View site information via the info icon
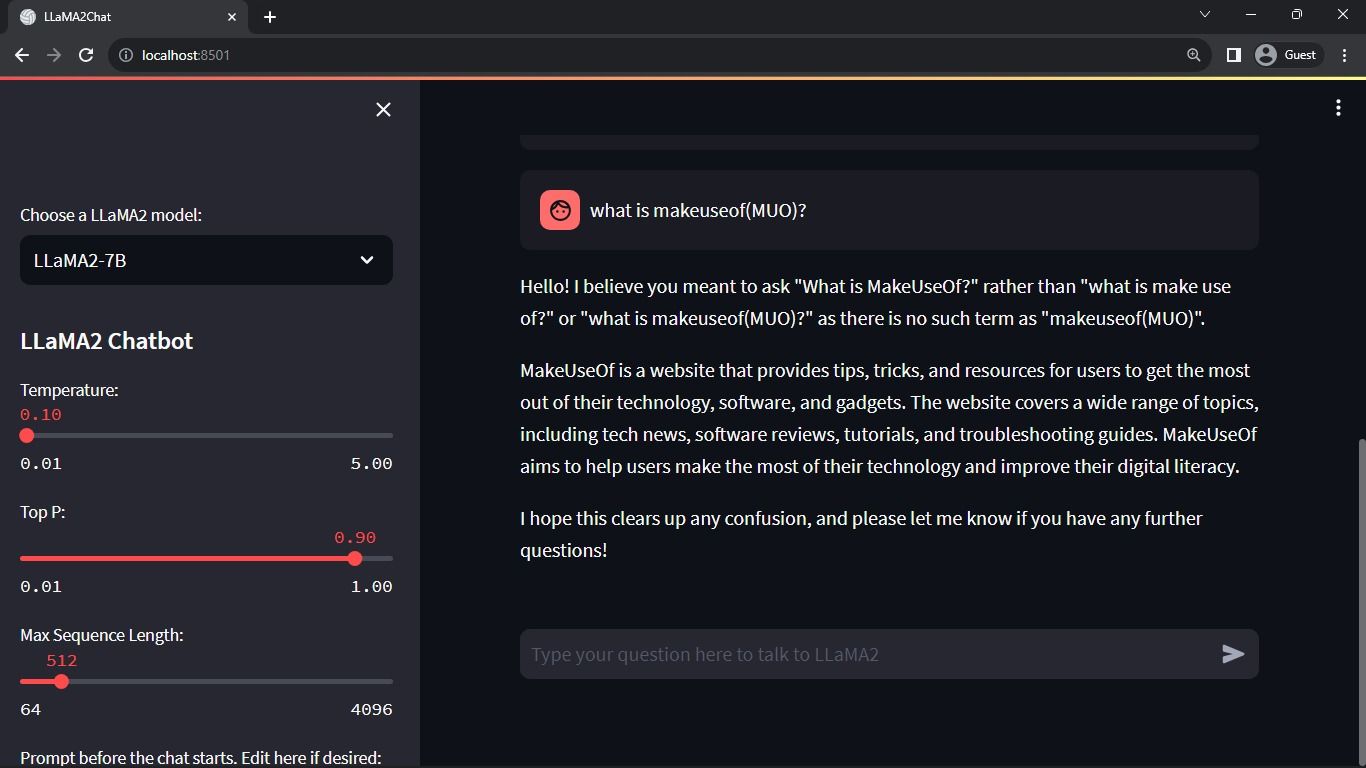The width and height of the screenshot is (1366, 768). point(125,55)
